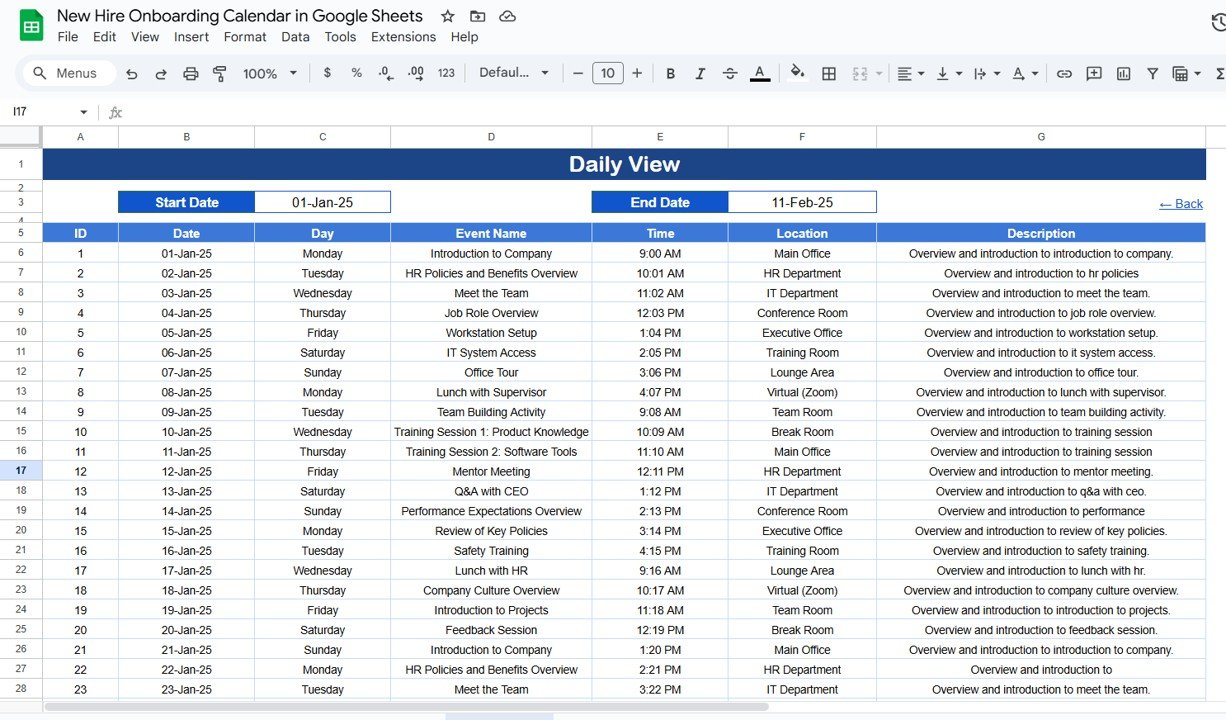Open the name box dropdown arrow
The height and width of the screenshot is (720, 1226).
pos(84,112)
